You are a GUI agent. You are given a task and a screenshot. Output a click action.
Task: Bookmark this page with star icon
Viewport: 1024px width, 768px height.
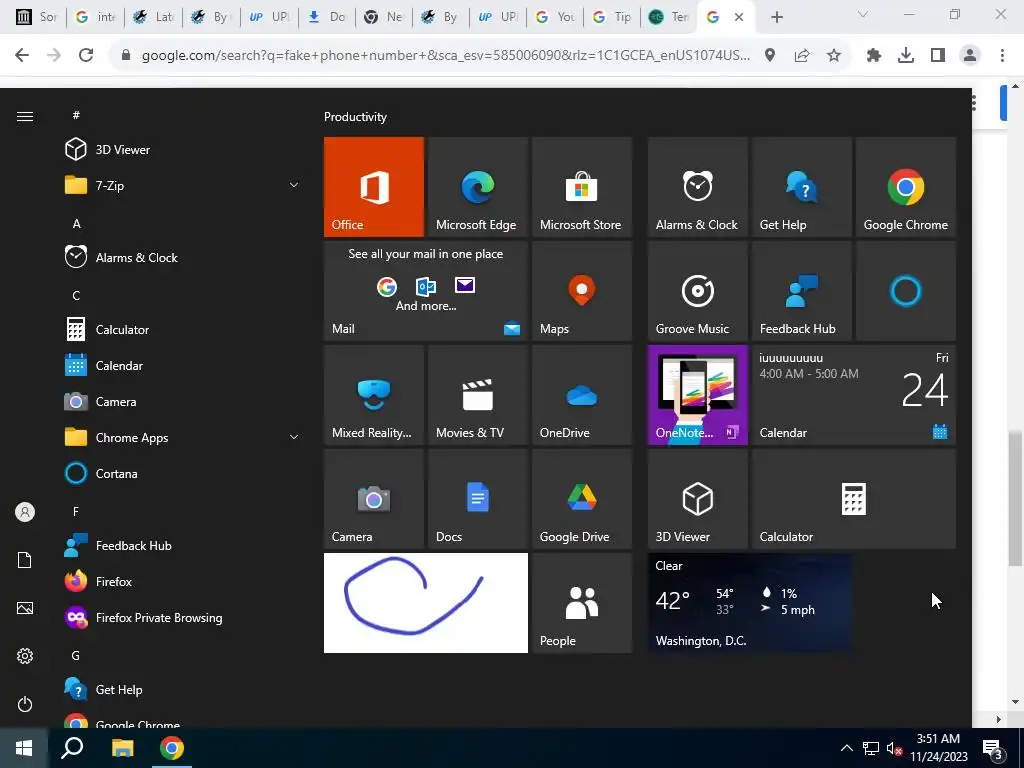[x=834, y=56]
